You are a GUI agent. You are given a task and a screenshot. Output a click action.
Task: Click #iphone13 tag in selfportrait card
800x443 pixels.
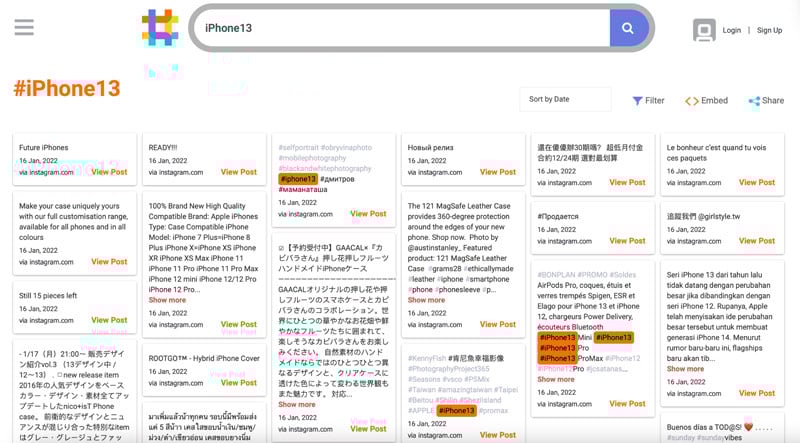(298, 179)
